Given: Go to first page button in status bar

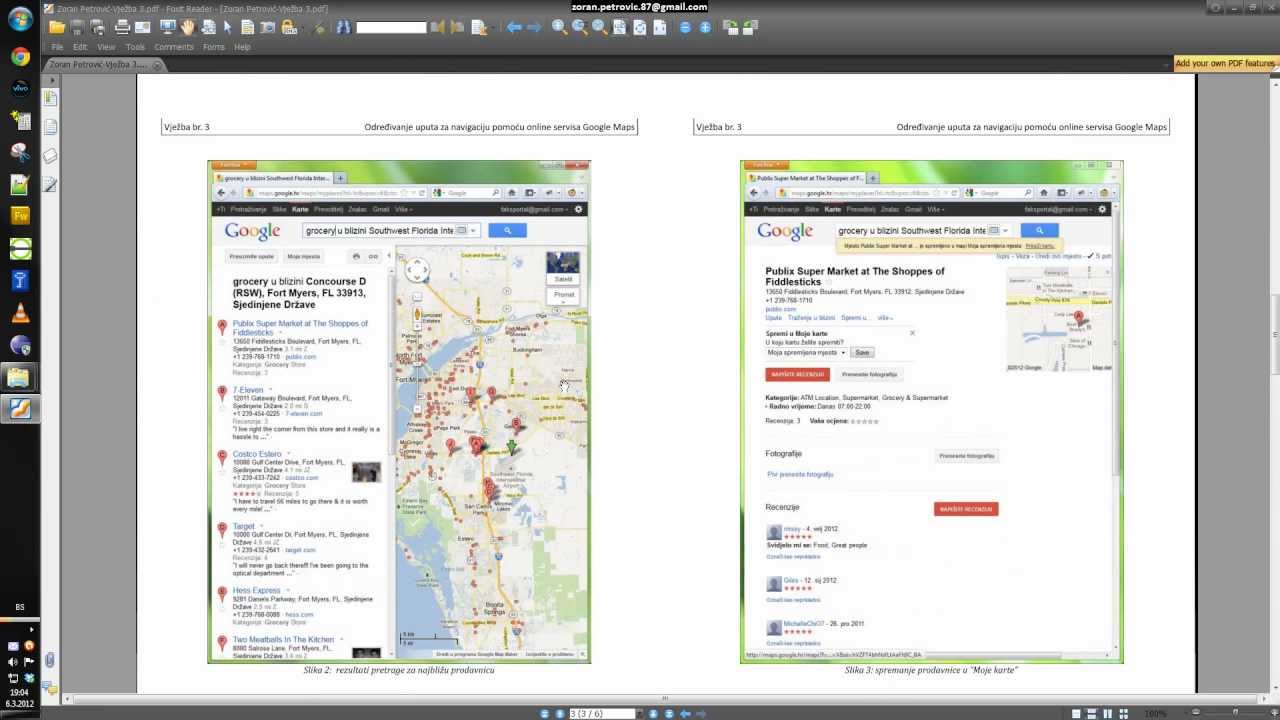Looking at the screenshot, I should click(544, 713).
